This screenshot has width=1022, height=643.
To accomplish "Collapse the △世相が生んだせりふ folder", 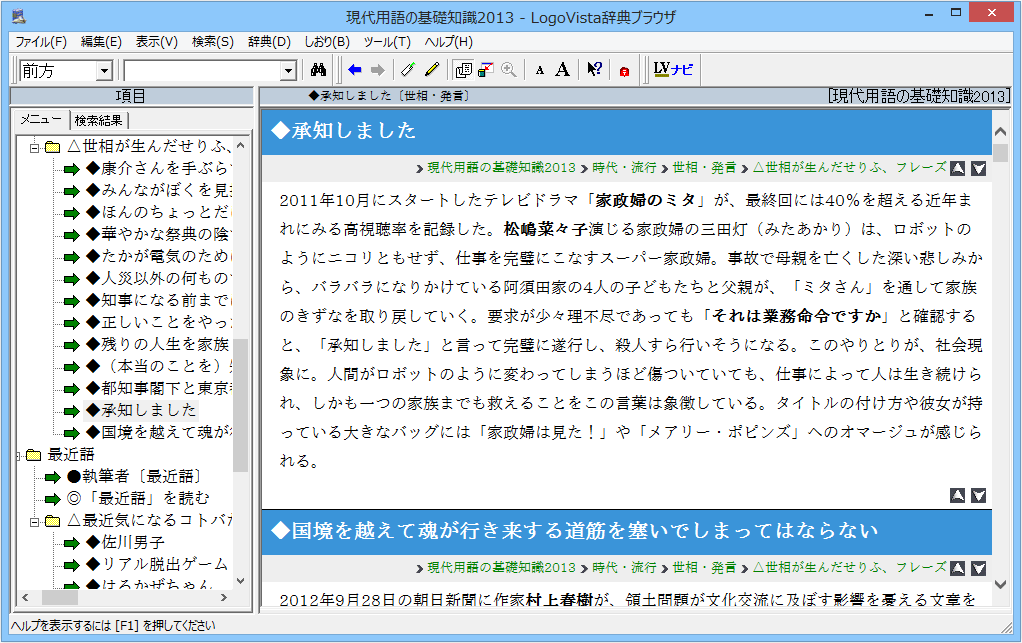I will (x=33, y=146).
